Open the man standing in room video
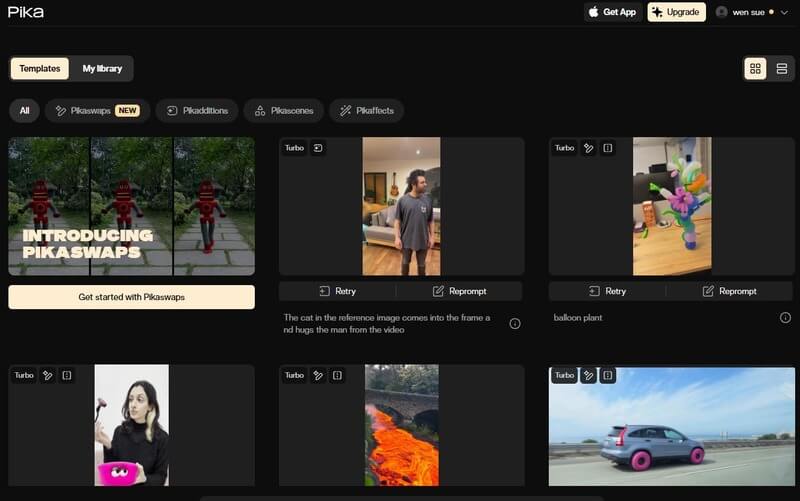 402,206
